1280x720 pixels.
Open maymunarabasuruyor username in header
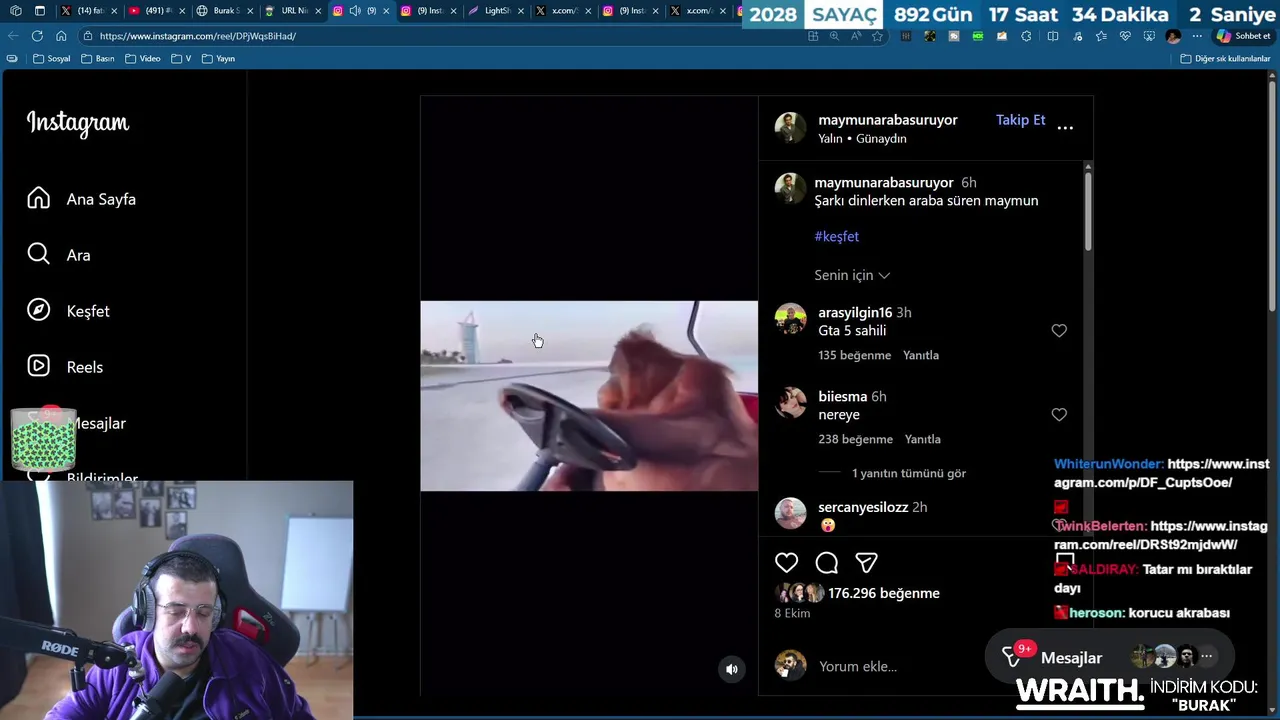(x=888, y=120)
